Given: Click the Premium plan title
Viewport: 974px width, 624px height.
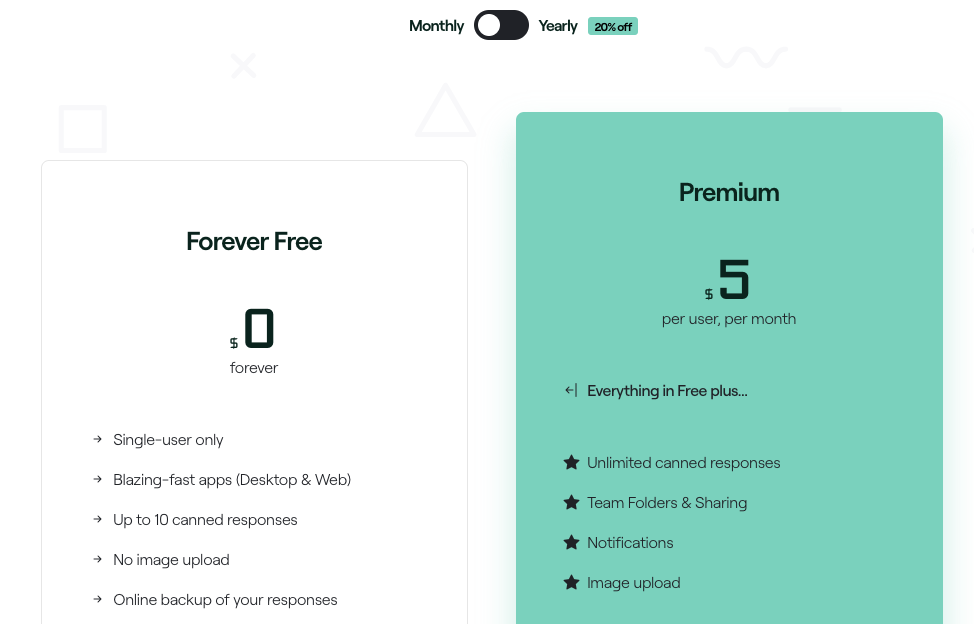Looking at the screenshot, I should (x=729, y=193).
